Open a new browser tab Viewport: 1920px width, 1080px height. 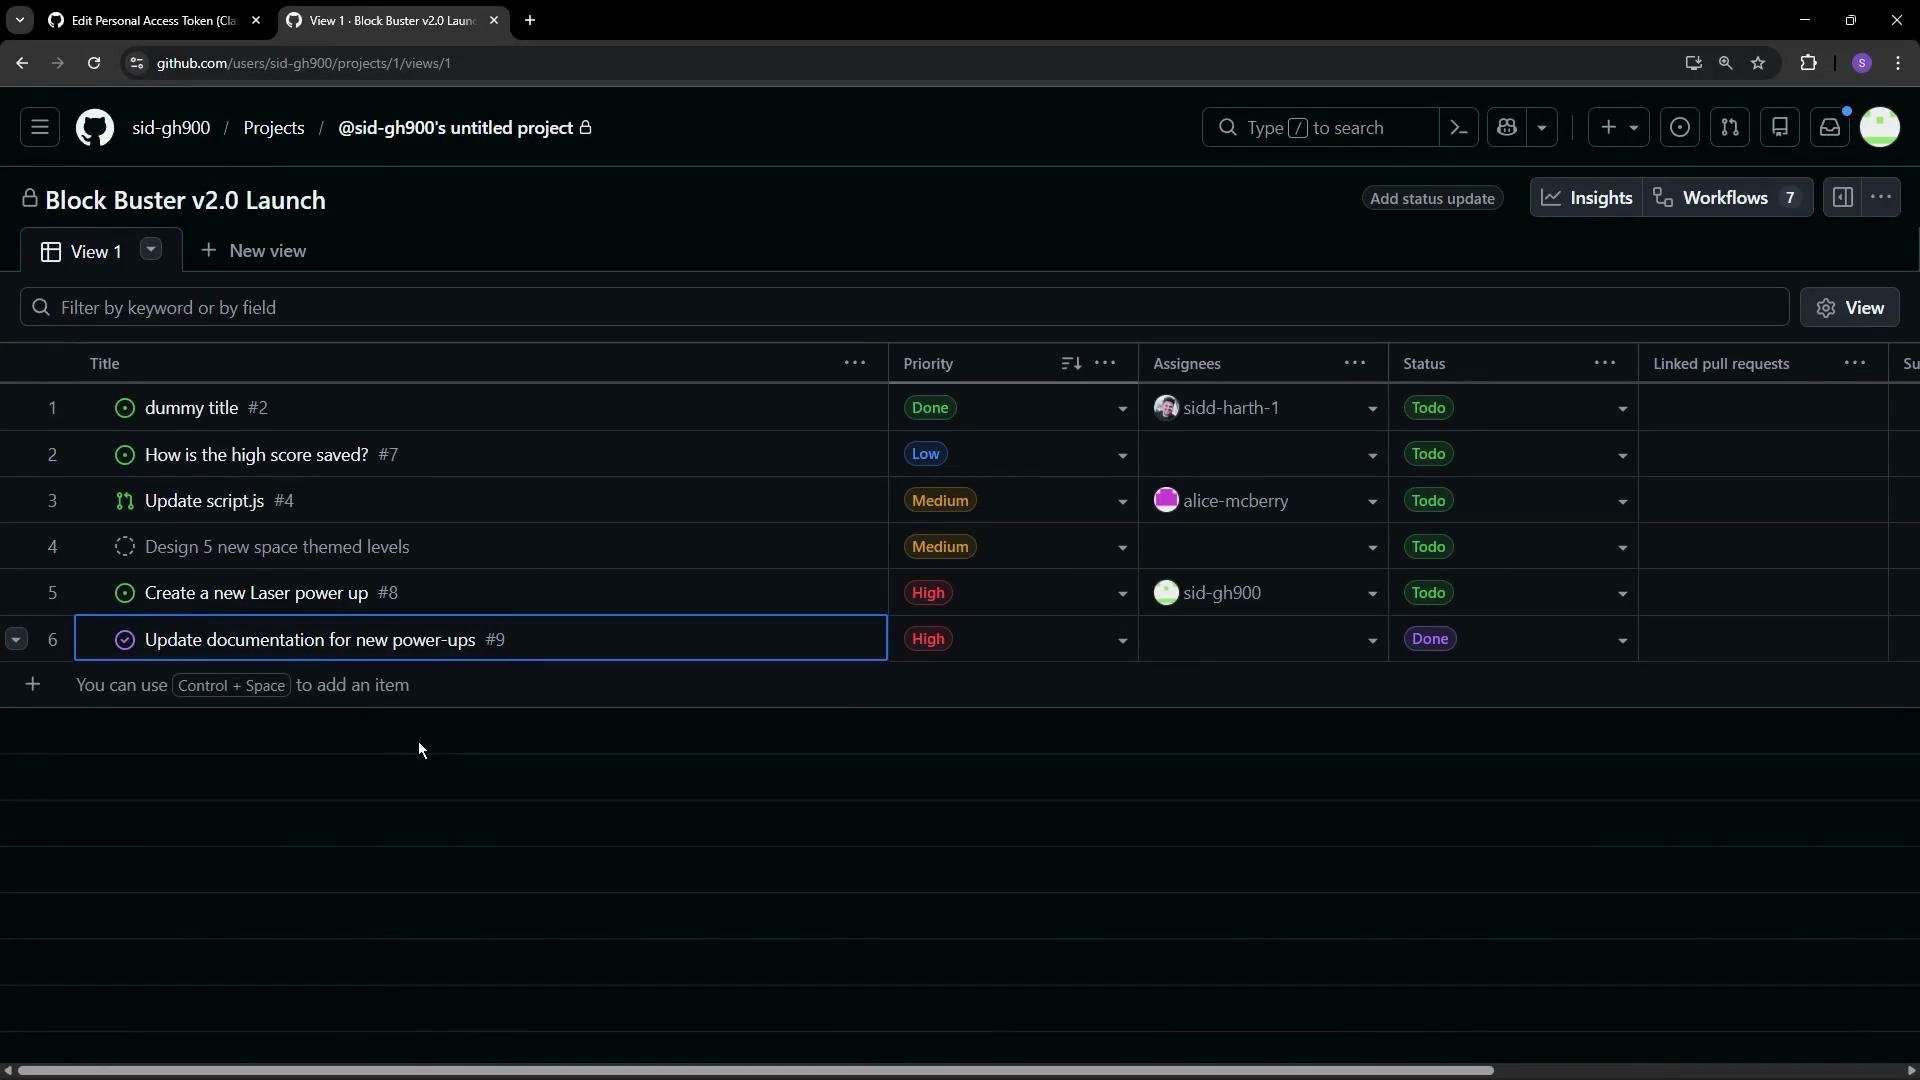[x=530, y=20]
